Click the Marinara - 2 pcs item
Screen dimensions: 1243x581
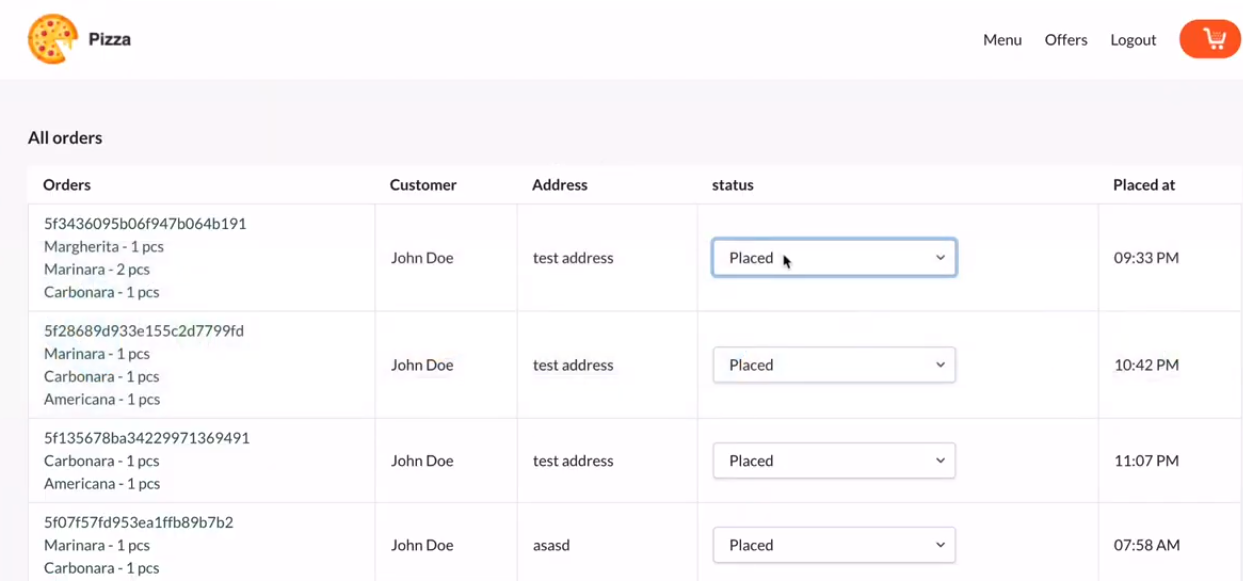pos(97,270)
